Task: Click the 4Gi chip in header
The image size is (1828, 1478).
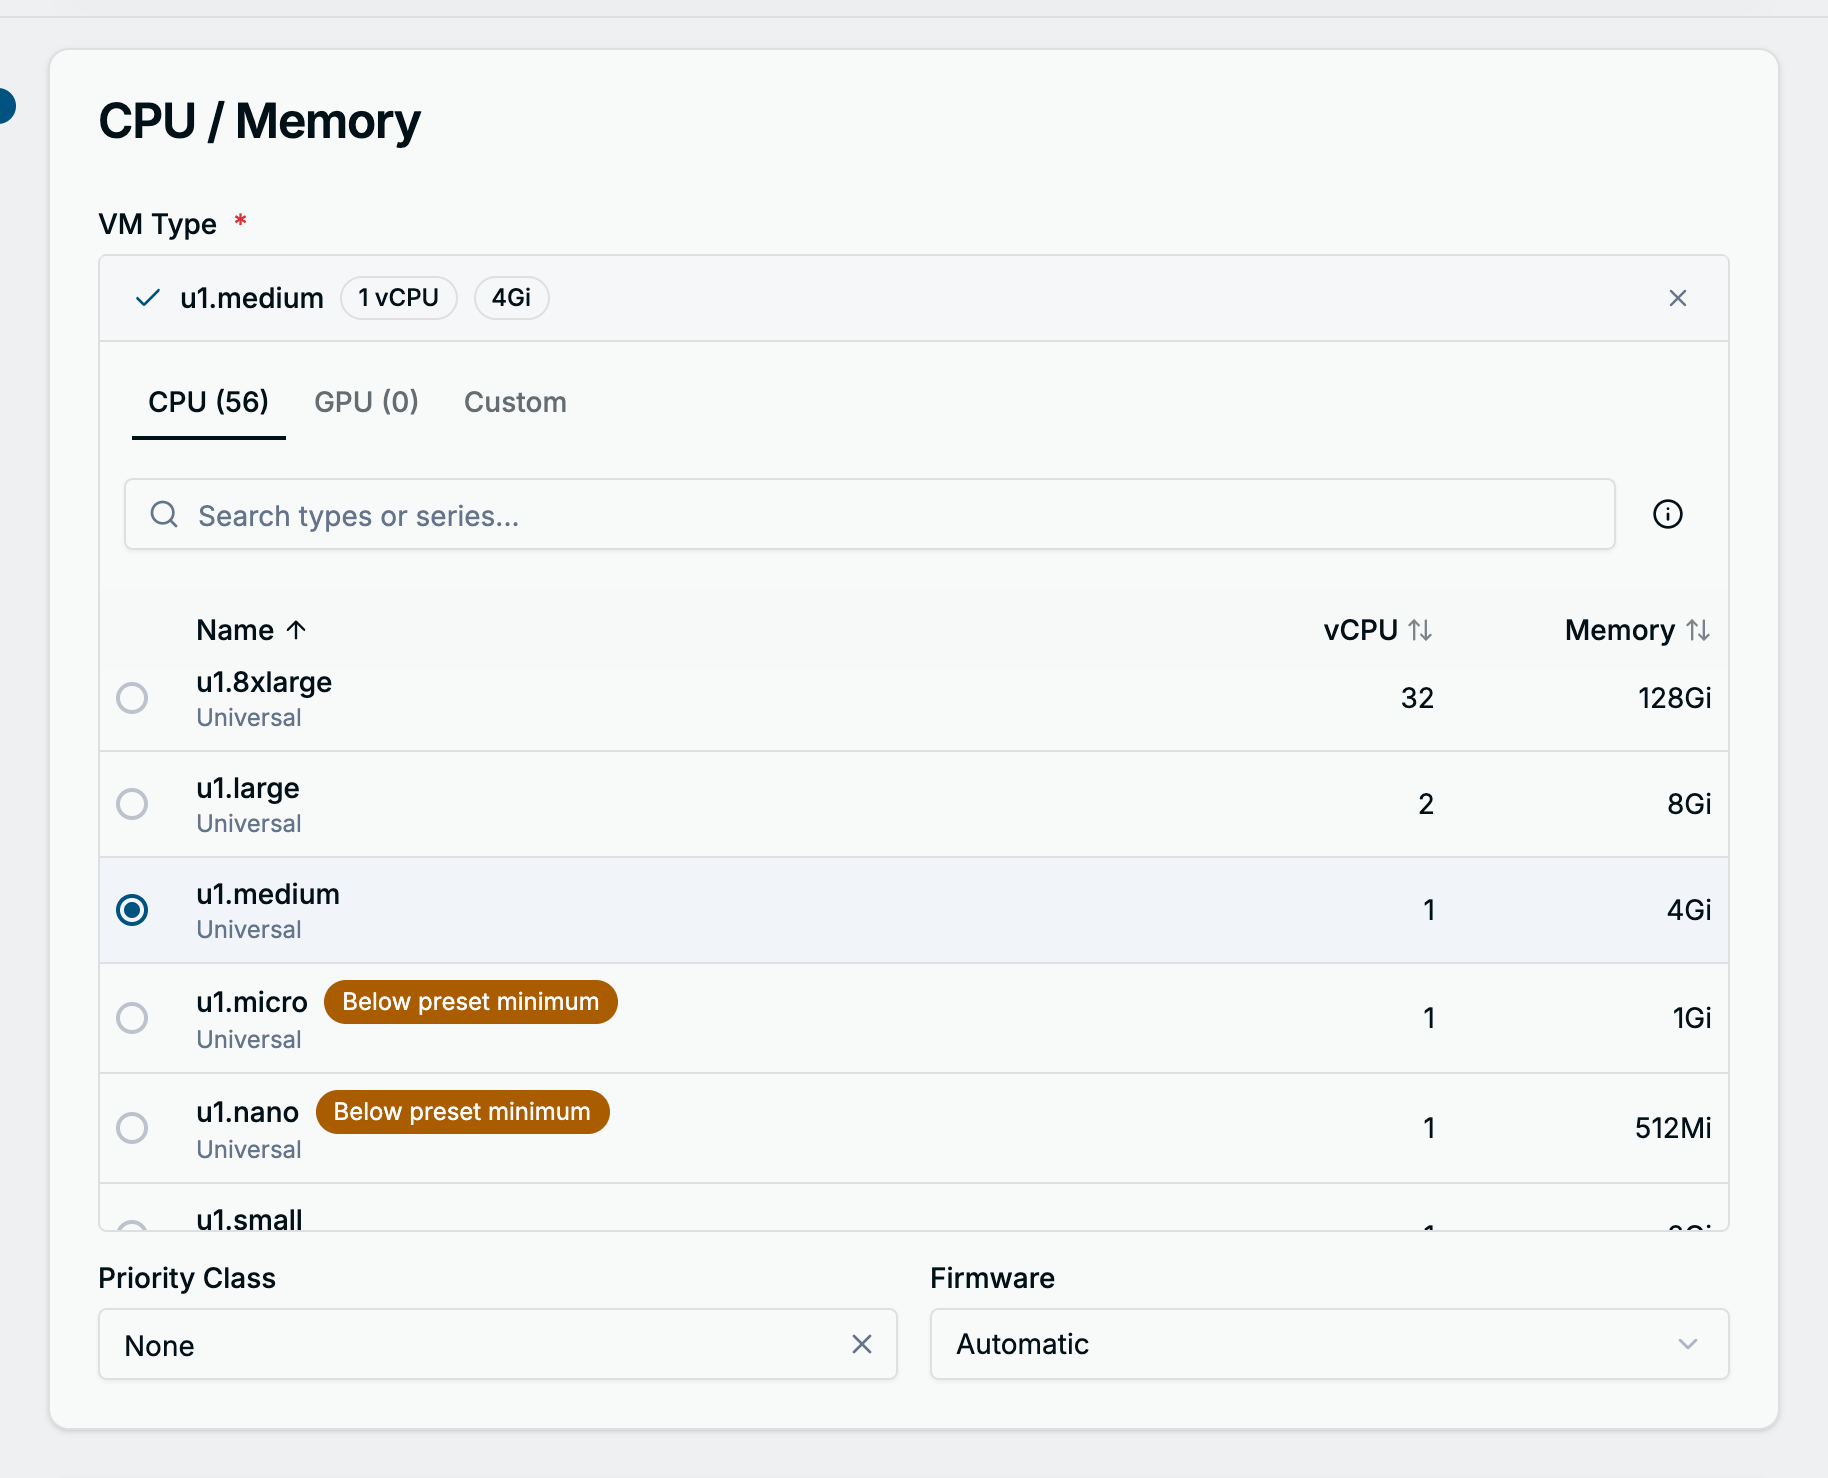Action: click(511, 298)
